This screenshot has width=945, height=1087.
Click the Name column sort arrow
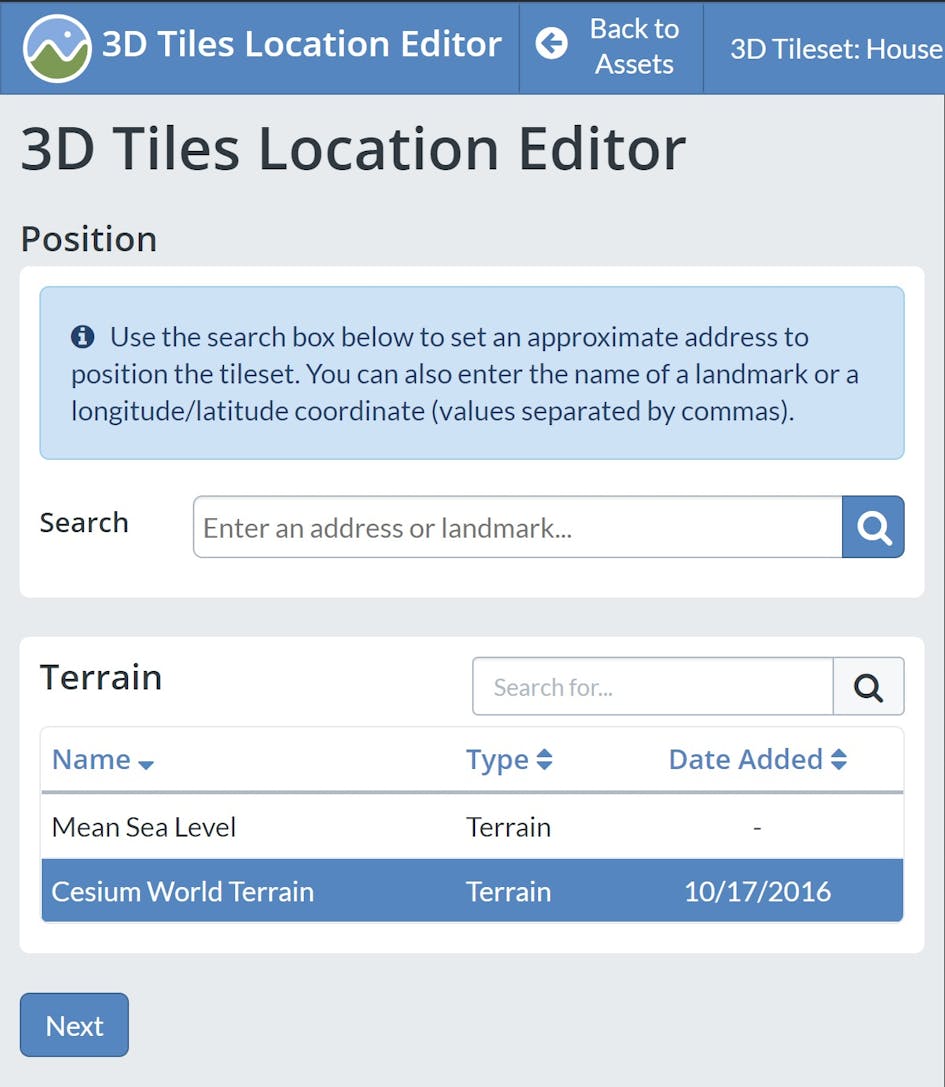point(143,764)
